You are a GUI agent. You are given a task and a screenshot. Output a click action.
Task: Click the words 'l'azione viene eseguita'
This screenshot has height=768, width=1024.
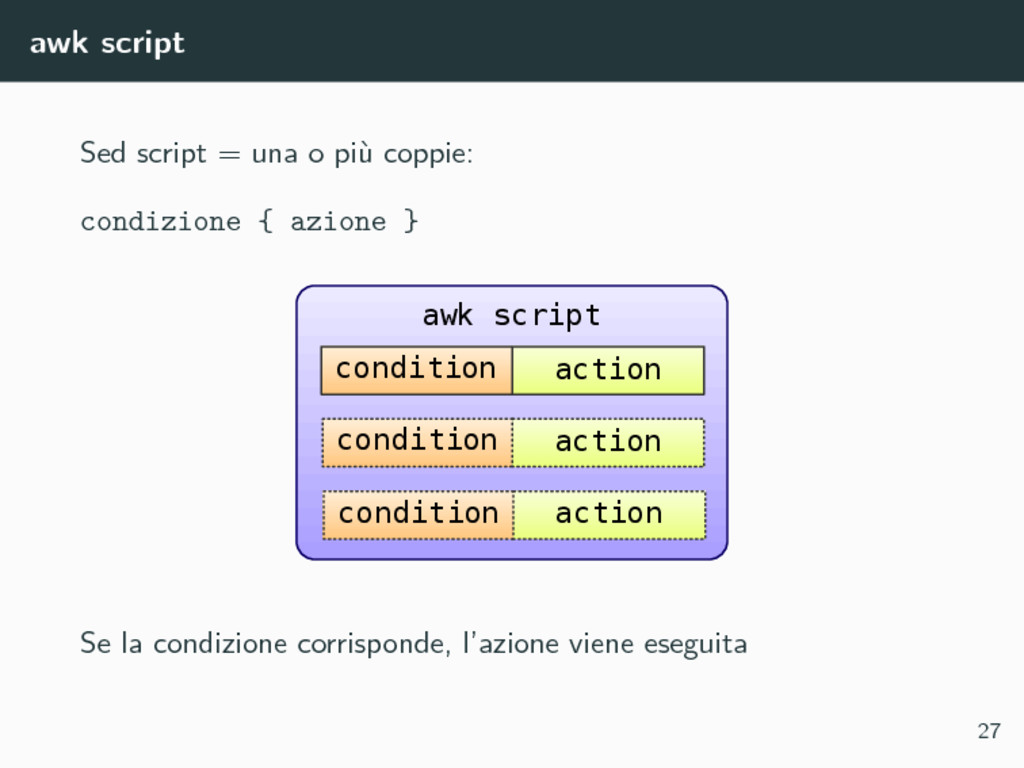click(605, 644)
